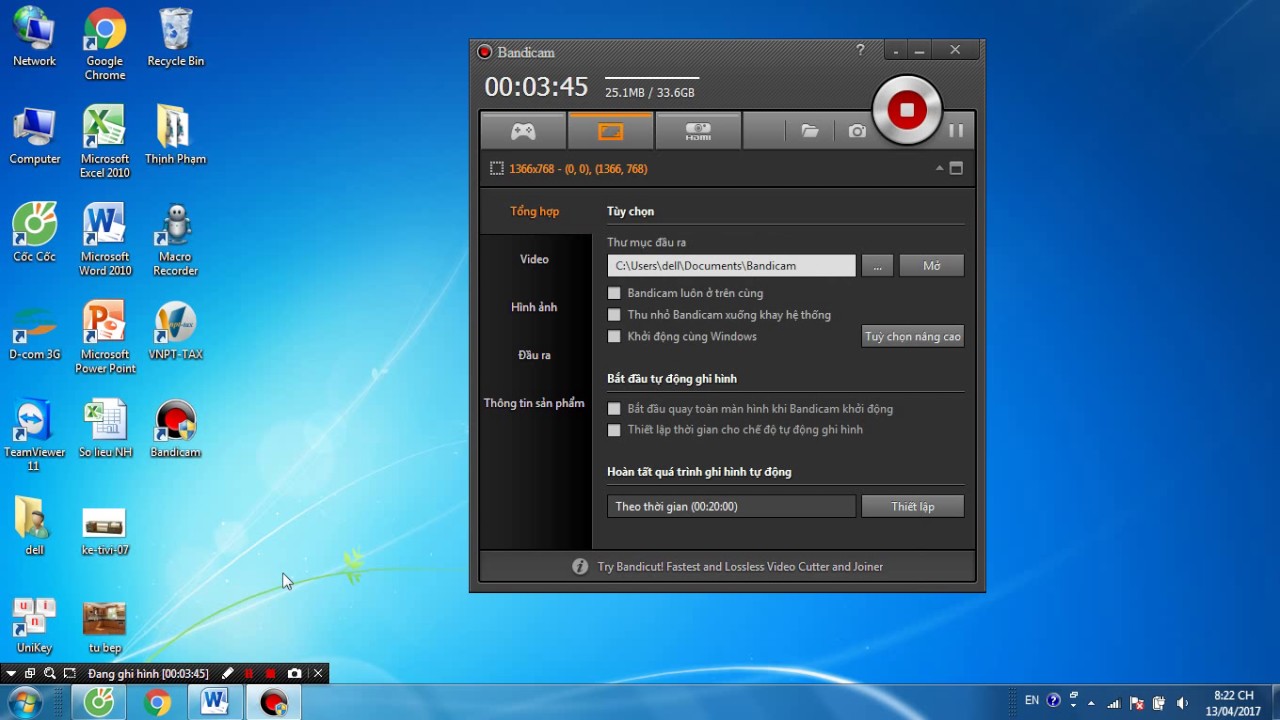Click the magnifier icon on recording bar

click(49, 674)
